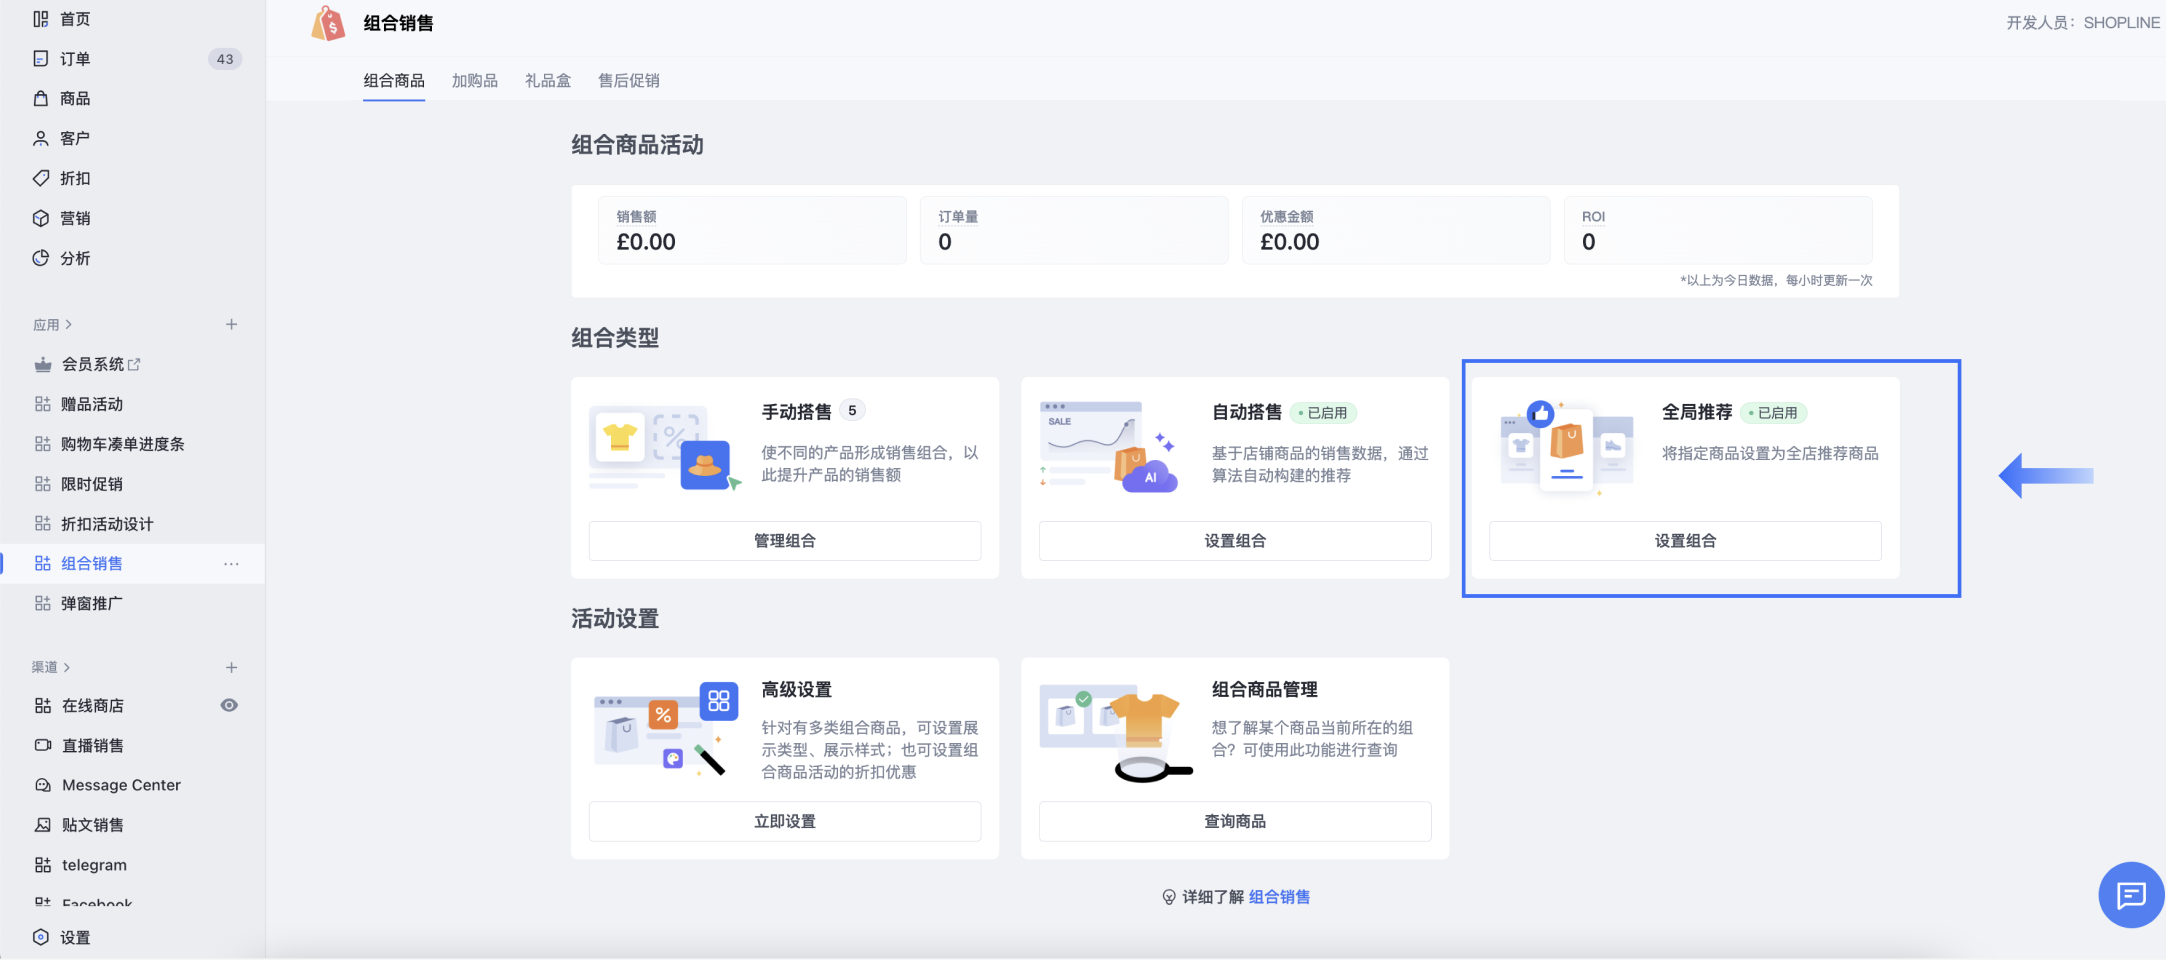The height and width of the screenshot is (960, 2166).
Task: Click the 全局推荐 illustration thumbnail
Action: tap(1567, 447)
